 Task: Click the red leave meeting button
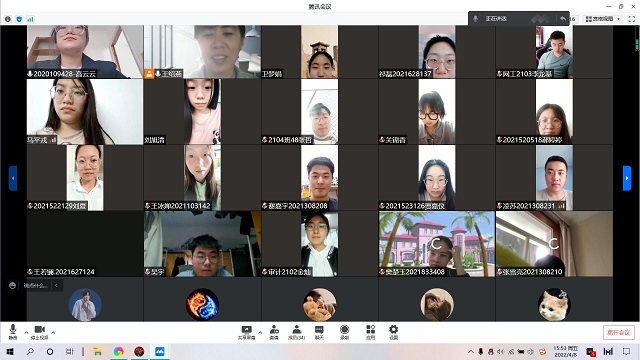pyautogui.click(x=619, y=332)
